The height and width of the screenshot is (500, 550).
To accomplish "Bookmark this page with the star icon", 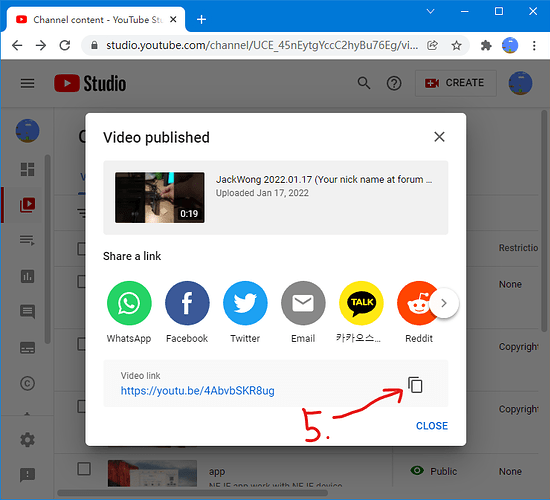I will click(456, 45).
